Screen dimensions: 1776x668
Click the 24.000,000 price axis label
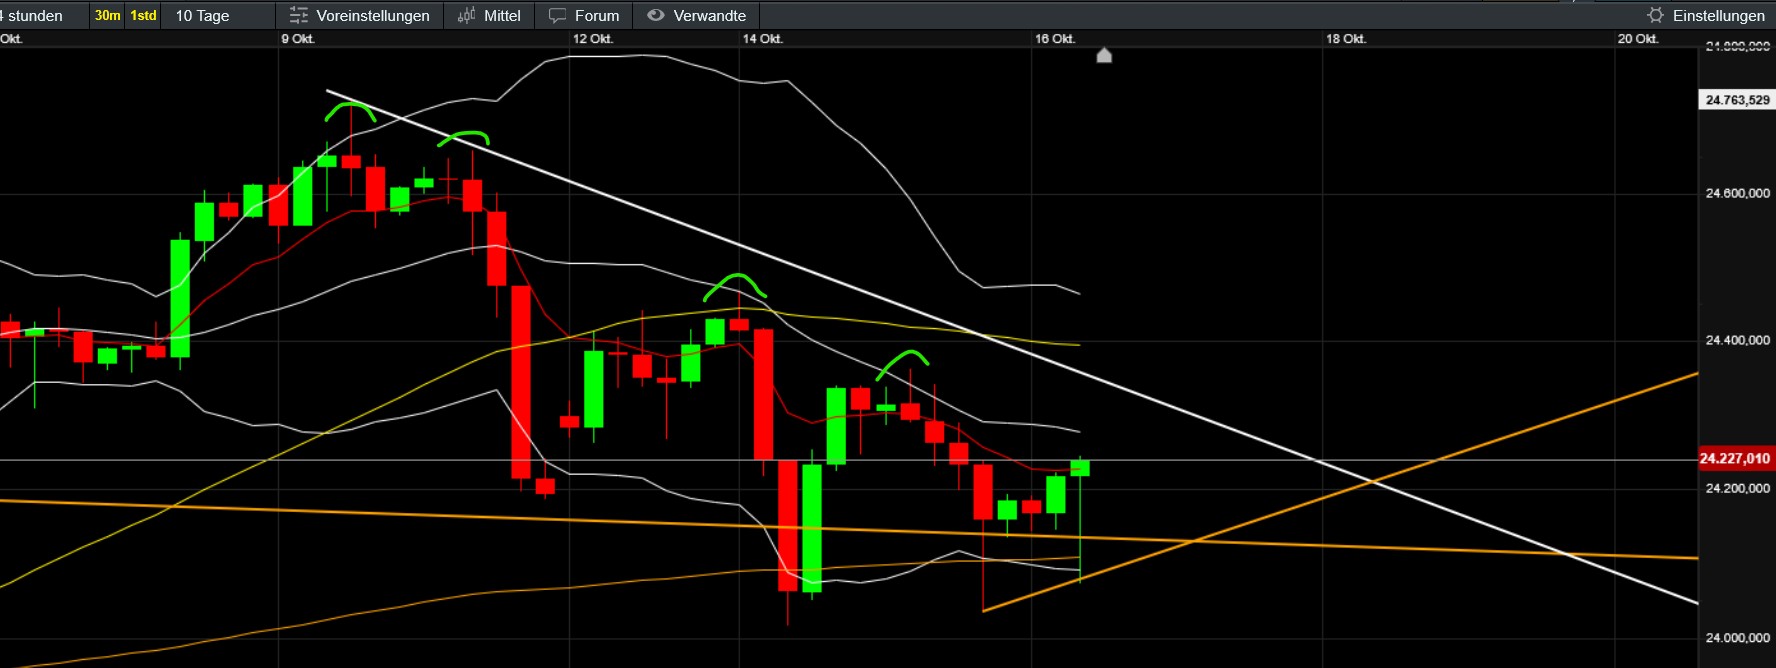(x=1737, y=637)
